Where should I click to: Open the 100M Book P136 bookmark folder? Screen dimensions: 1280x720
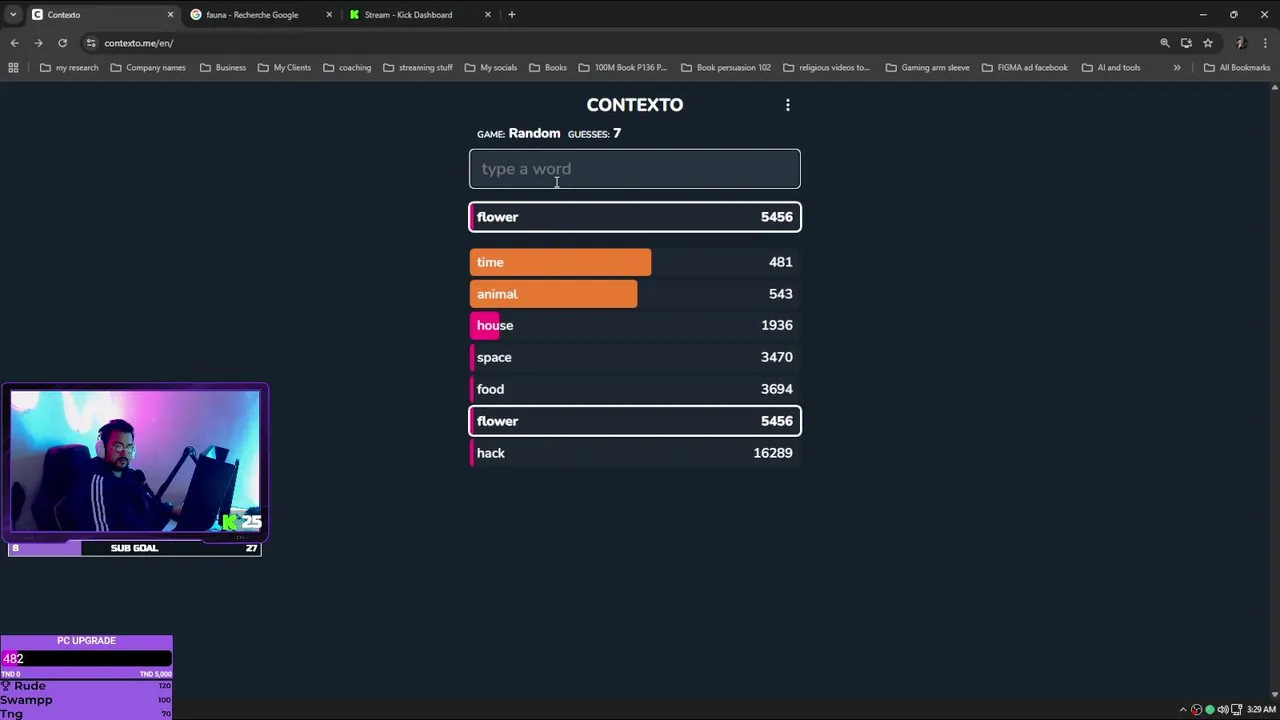click(623, 68)
